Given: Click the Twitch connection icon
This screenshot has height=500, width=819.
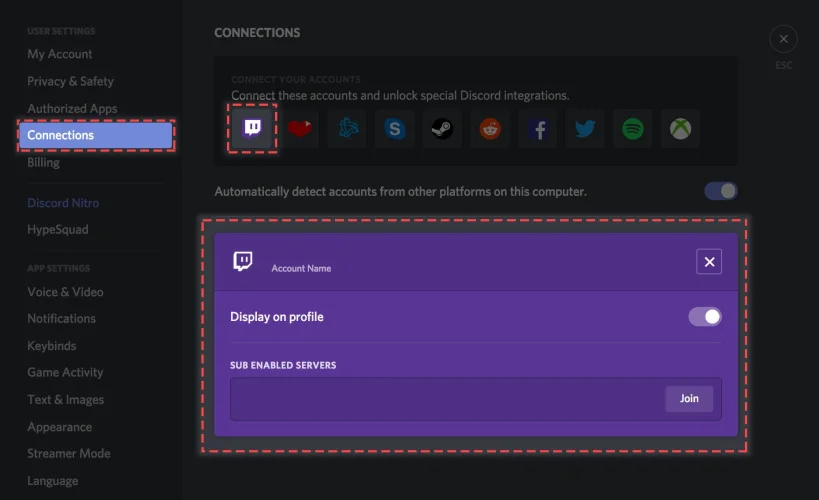Looking at the screenshot, I should tap(253, 128).
